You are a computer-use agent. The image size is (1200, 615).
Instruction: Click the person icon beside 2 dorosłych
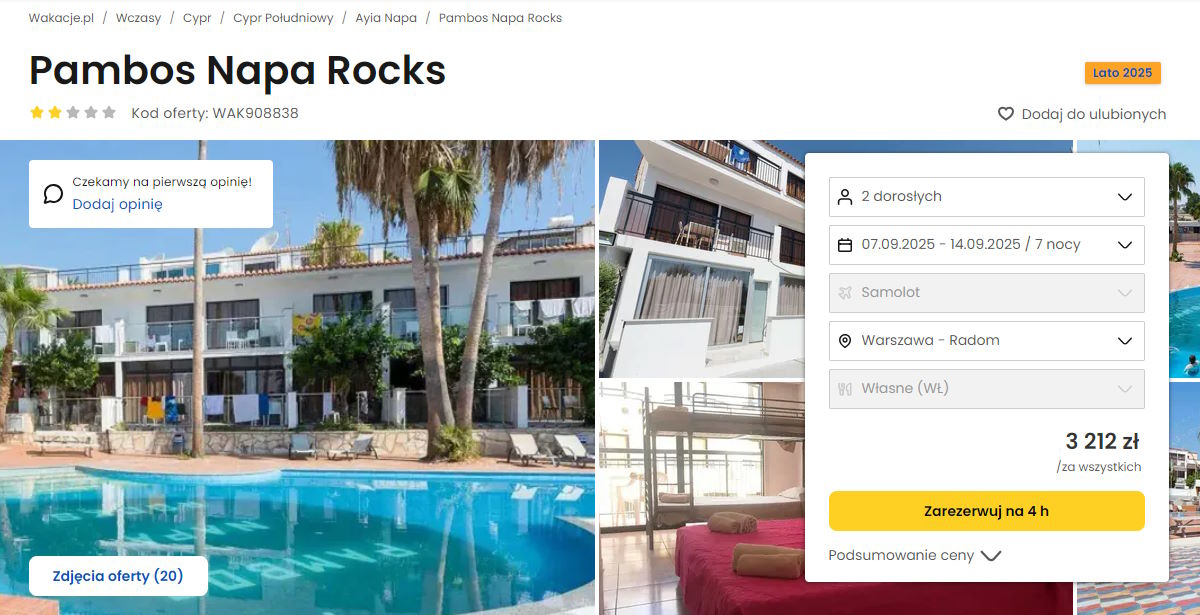click(845, 197)
